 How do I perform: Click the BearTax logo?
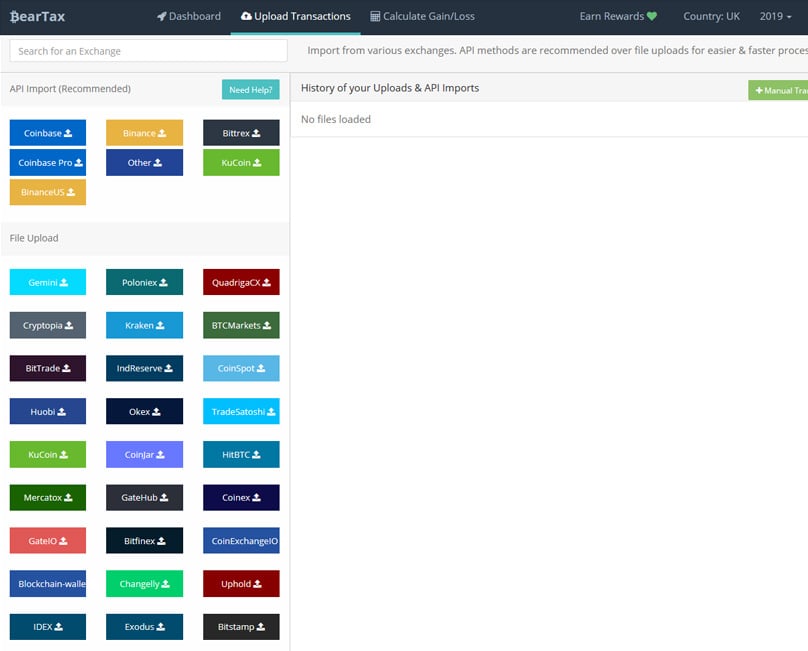point(38,16)
